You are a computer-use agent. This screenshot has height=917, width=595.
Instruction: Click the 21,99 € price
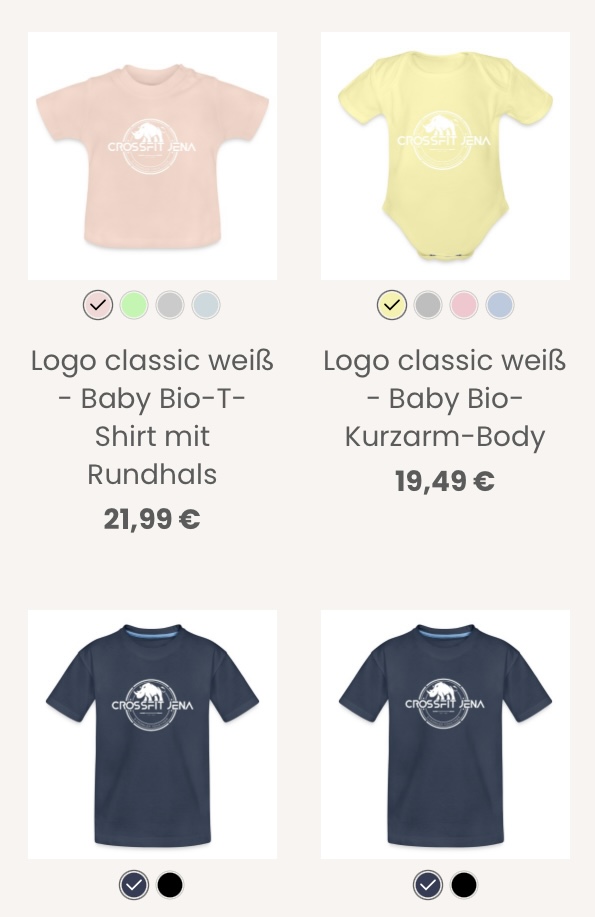pos(152,519)
